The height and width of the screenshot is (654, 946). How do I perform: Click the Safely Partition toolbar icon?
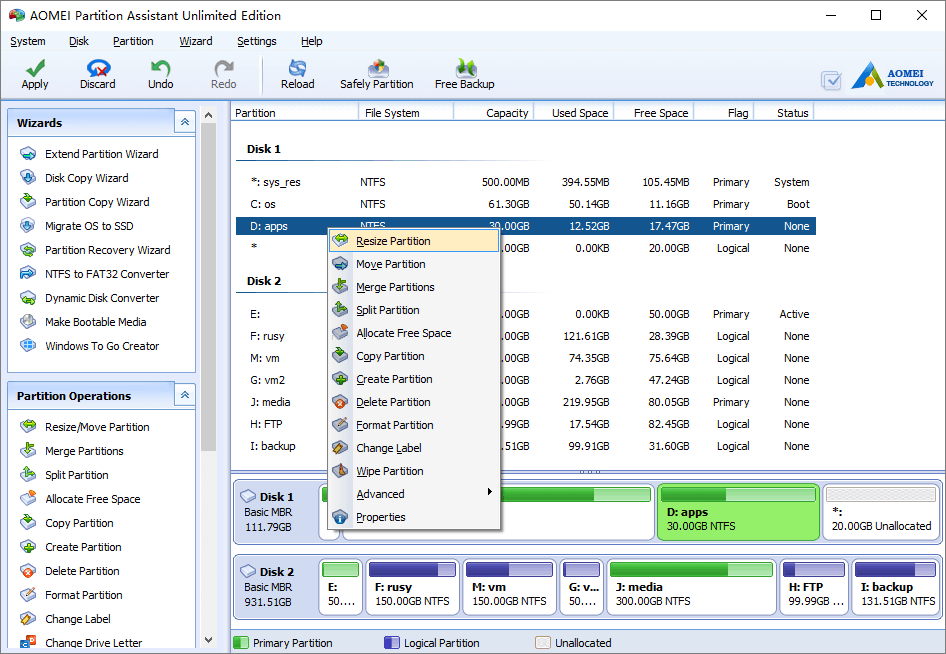click(377, 68)
